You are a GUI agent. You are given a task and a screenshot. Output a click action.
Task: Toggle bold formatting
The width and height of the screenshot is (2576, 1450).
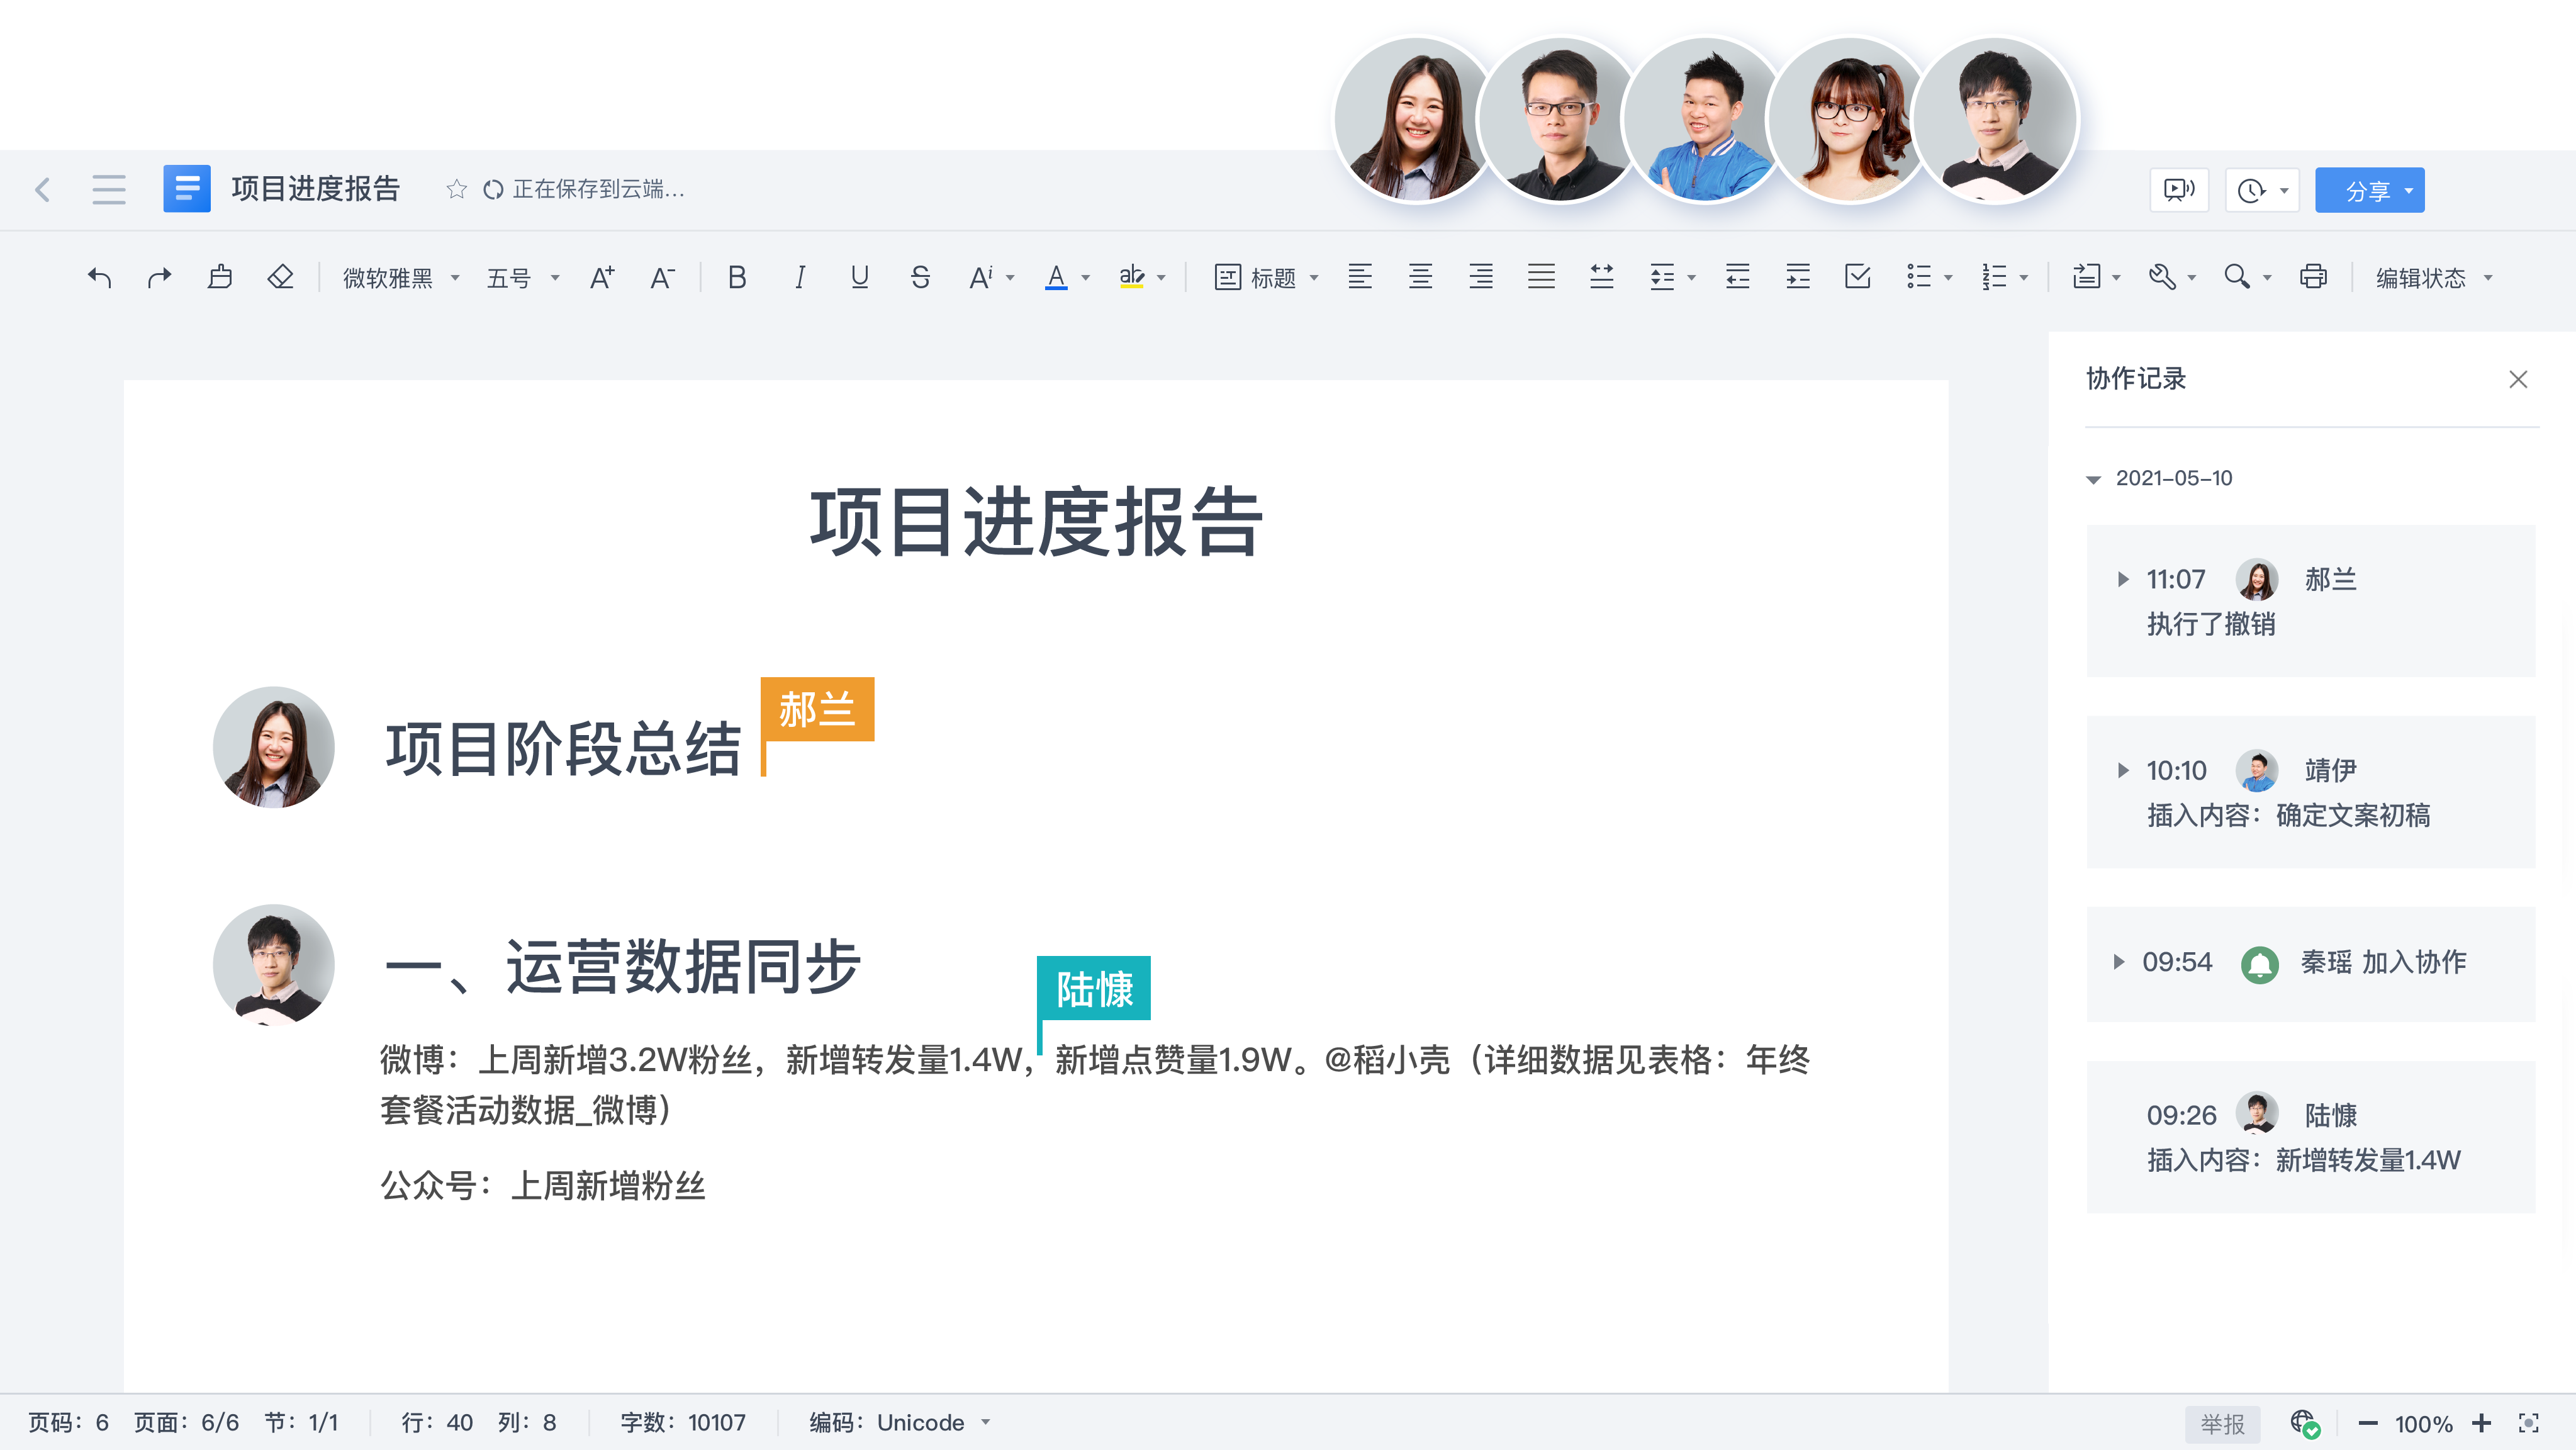(737, 277)
